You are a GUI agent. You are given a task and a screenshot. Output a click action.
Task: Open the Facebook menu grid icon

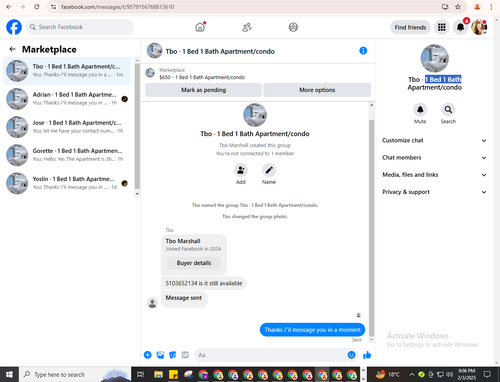coord(442,27)
